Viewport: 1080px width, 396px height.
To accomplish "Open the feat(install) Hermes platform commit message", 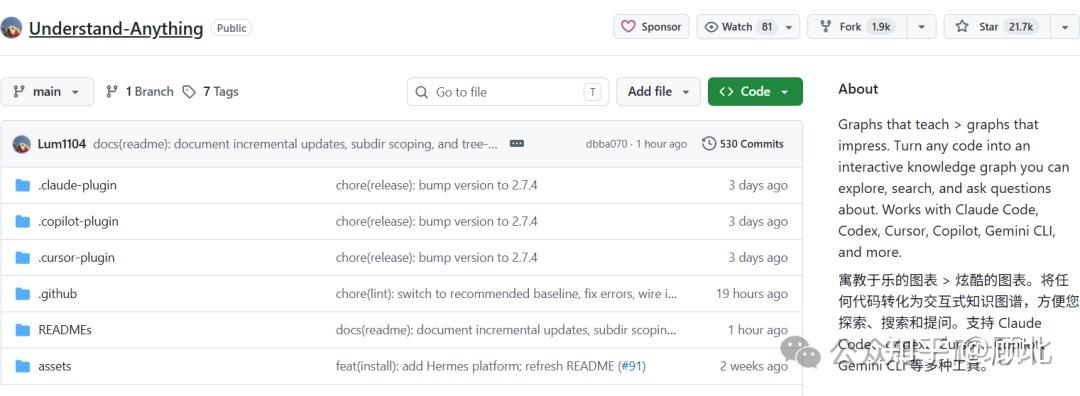I will 475,366.
